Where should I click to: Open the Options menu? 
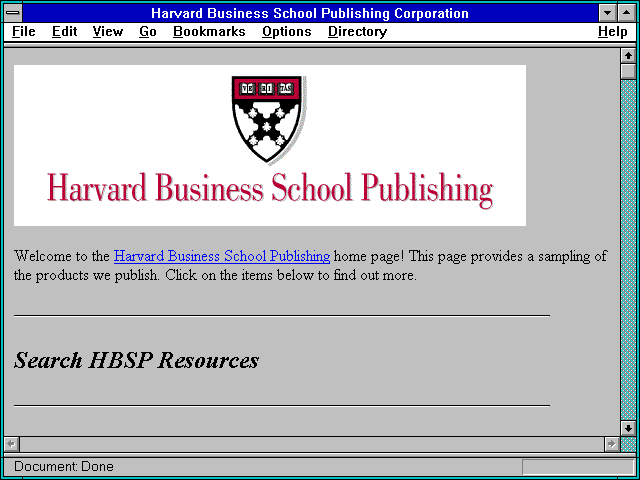tap(287, 32)
